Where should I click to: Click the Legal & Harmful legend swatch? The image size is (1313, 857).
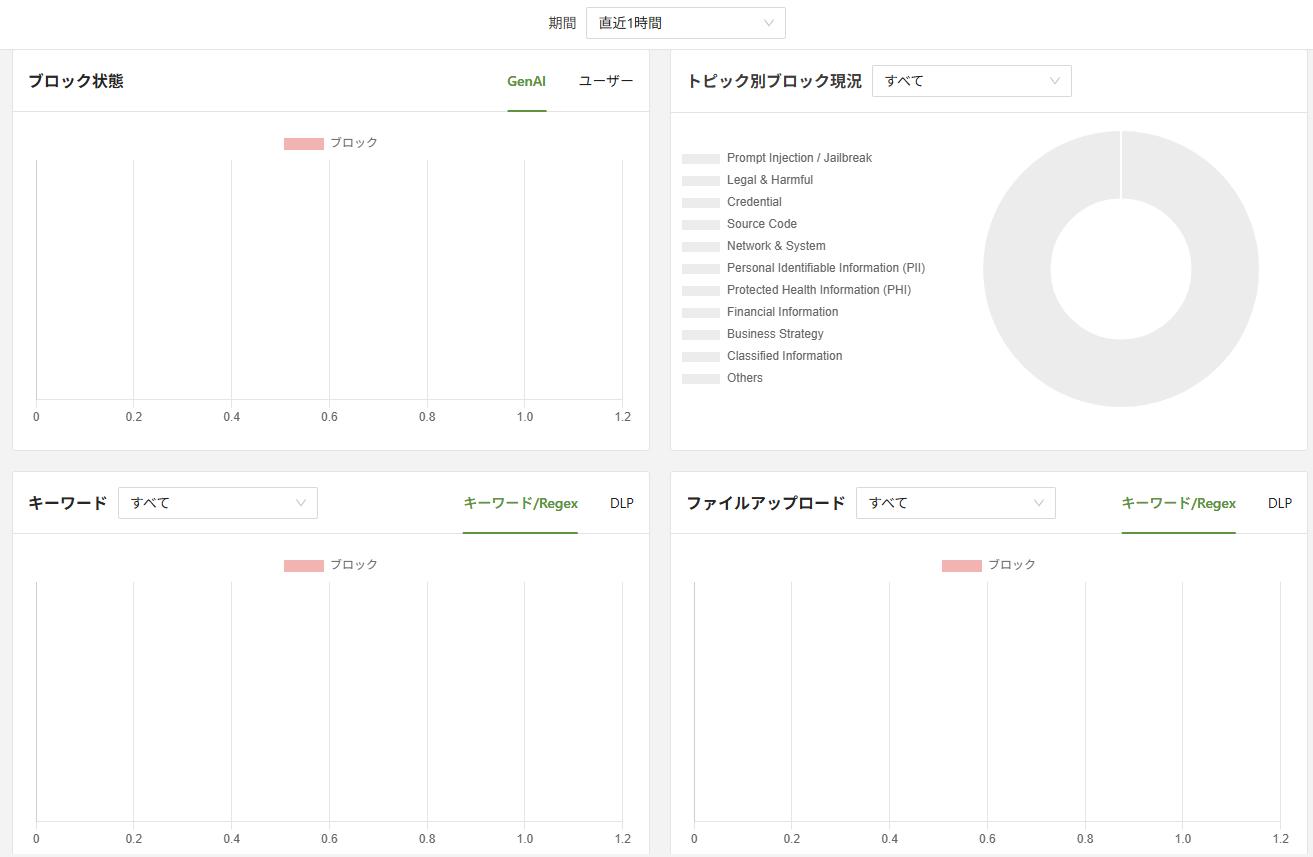coord(701,181)
